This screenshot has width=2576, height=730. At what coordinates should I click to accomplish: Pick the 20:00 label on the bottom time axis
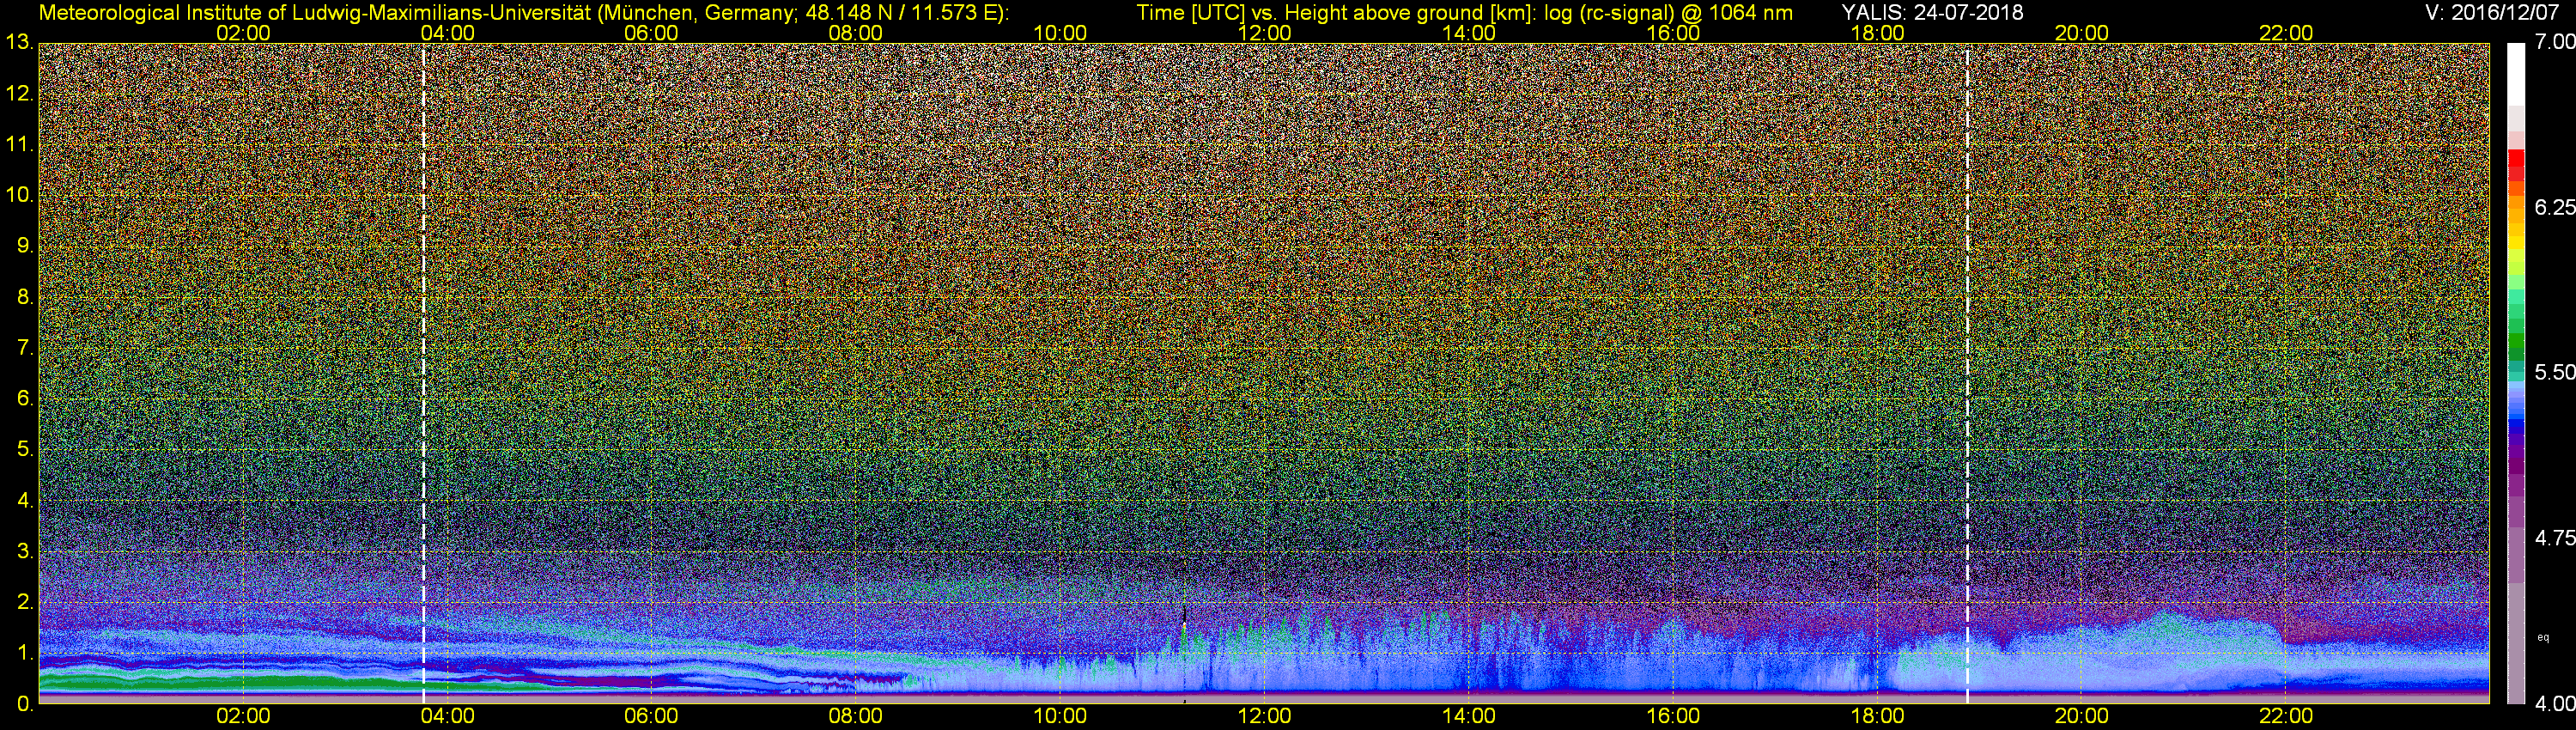(x=2082, y=717)
